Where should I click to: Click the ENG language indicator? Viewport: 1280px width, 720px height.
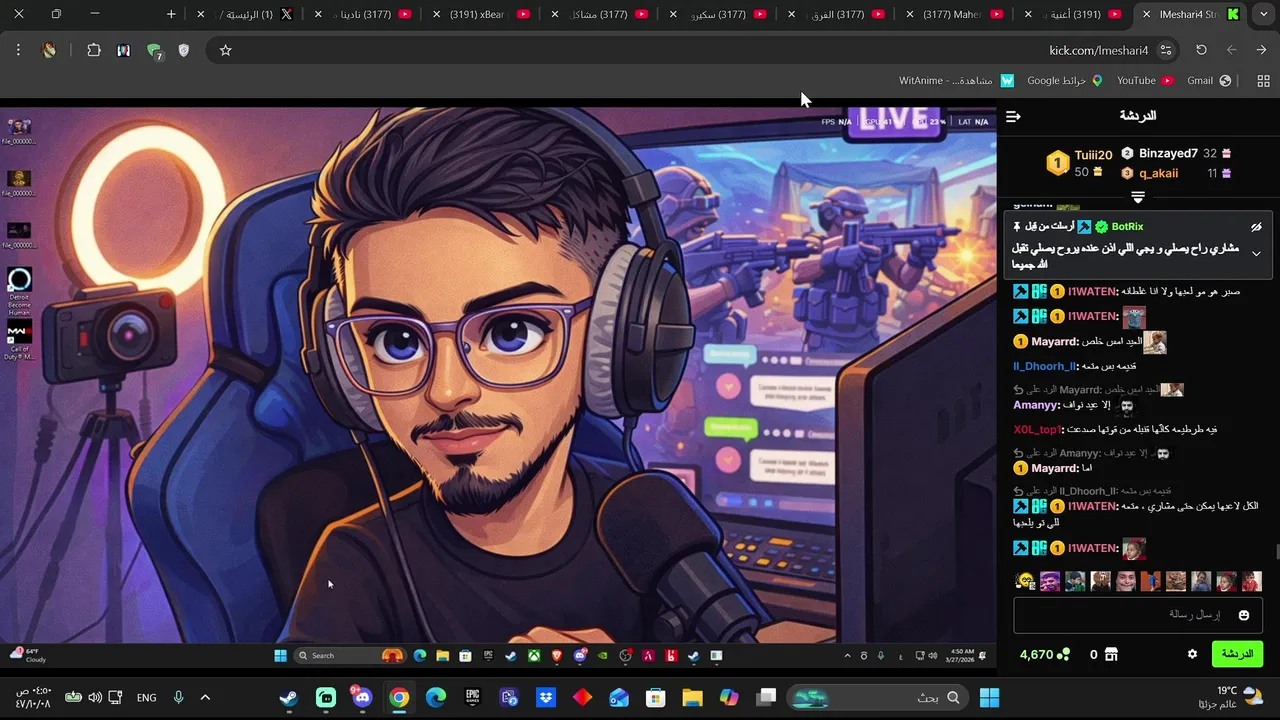(x=147, y=697)
